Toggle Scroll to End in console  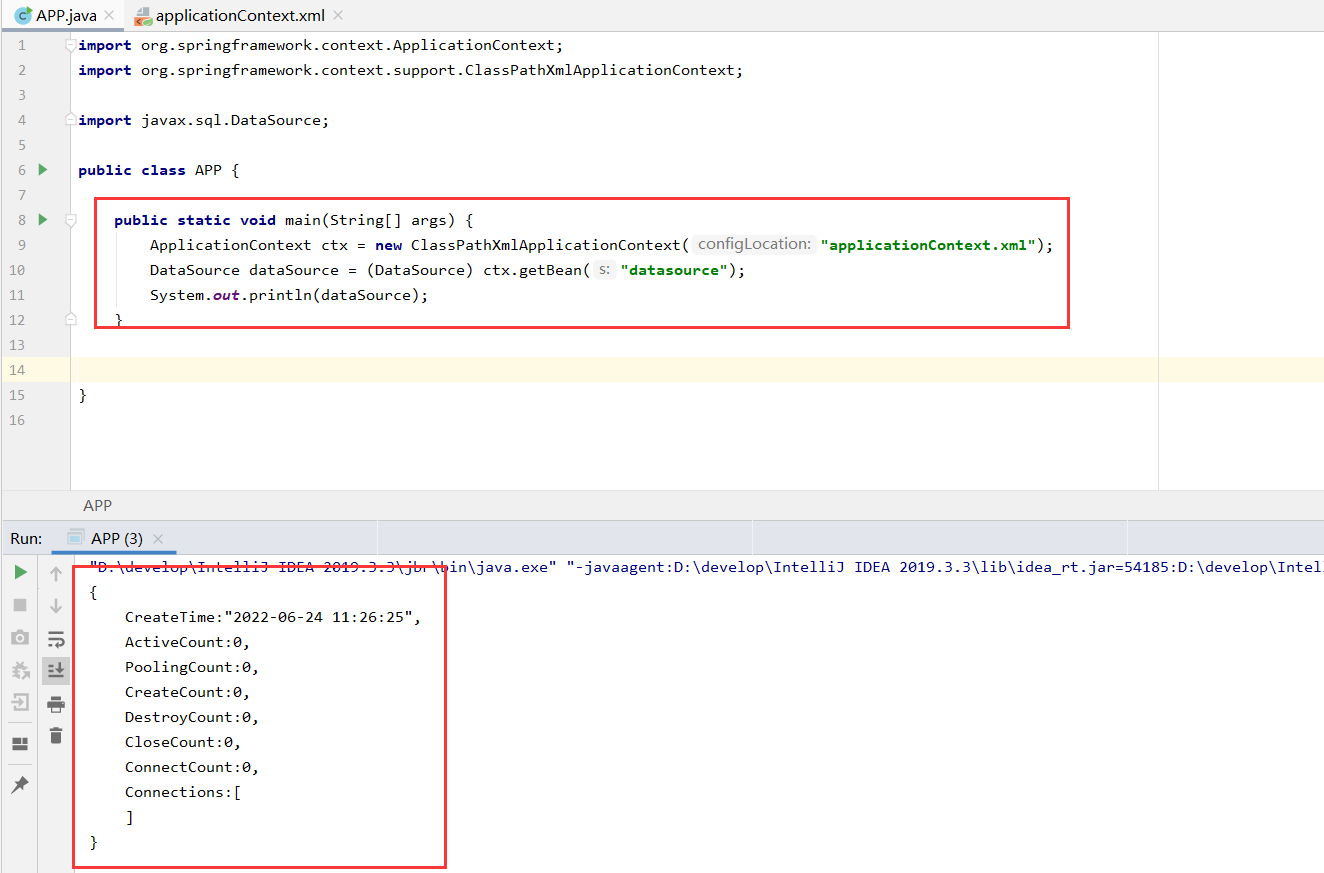56,671
